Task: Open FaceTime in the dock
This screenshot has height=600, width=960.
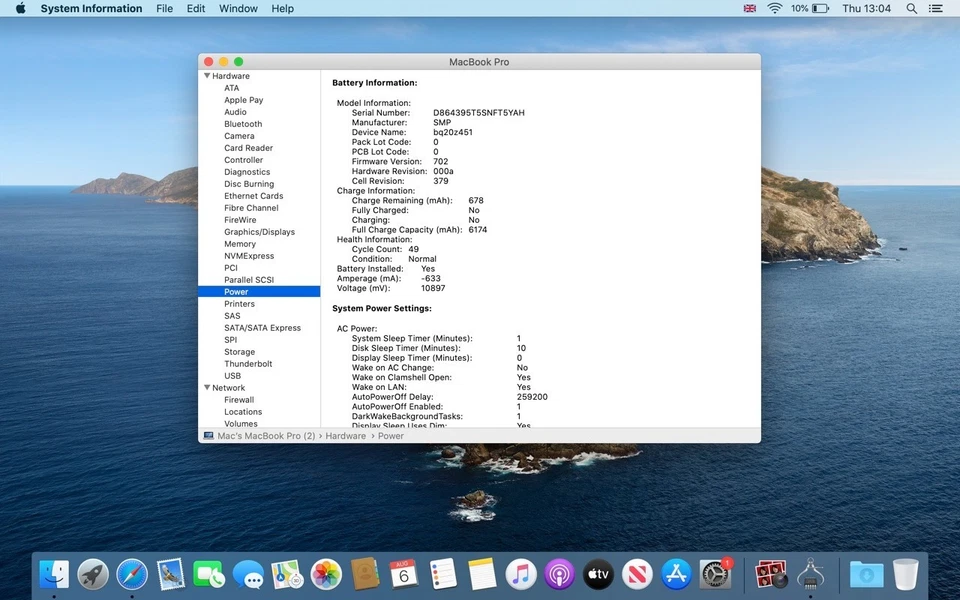Action: point(209,575)
